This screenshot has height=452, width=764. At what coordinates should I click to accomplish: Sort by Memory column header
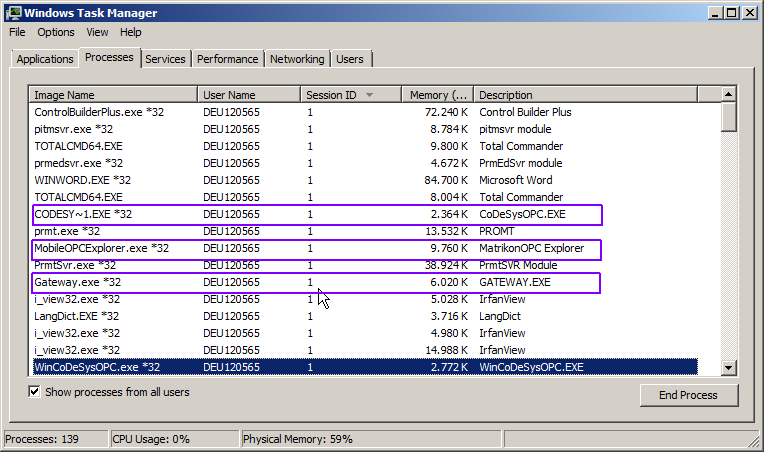tap(438, 94)
